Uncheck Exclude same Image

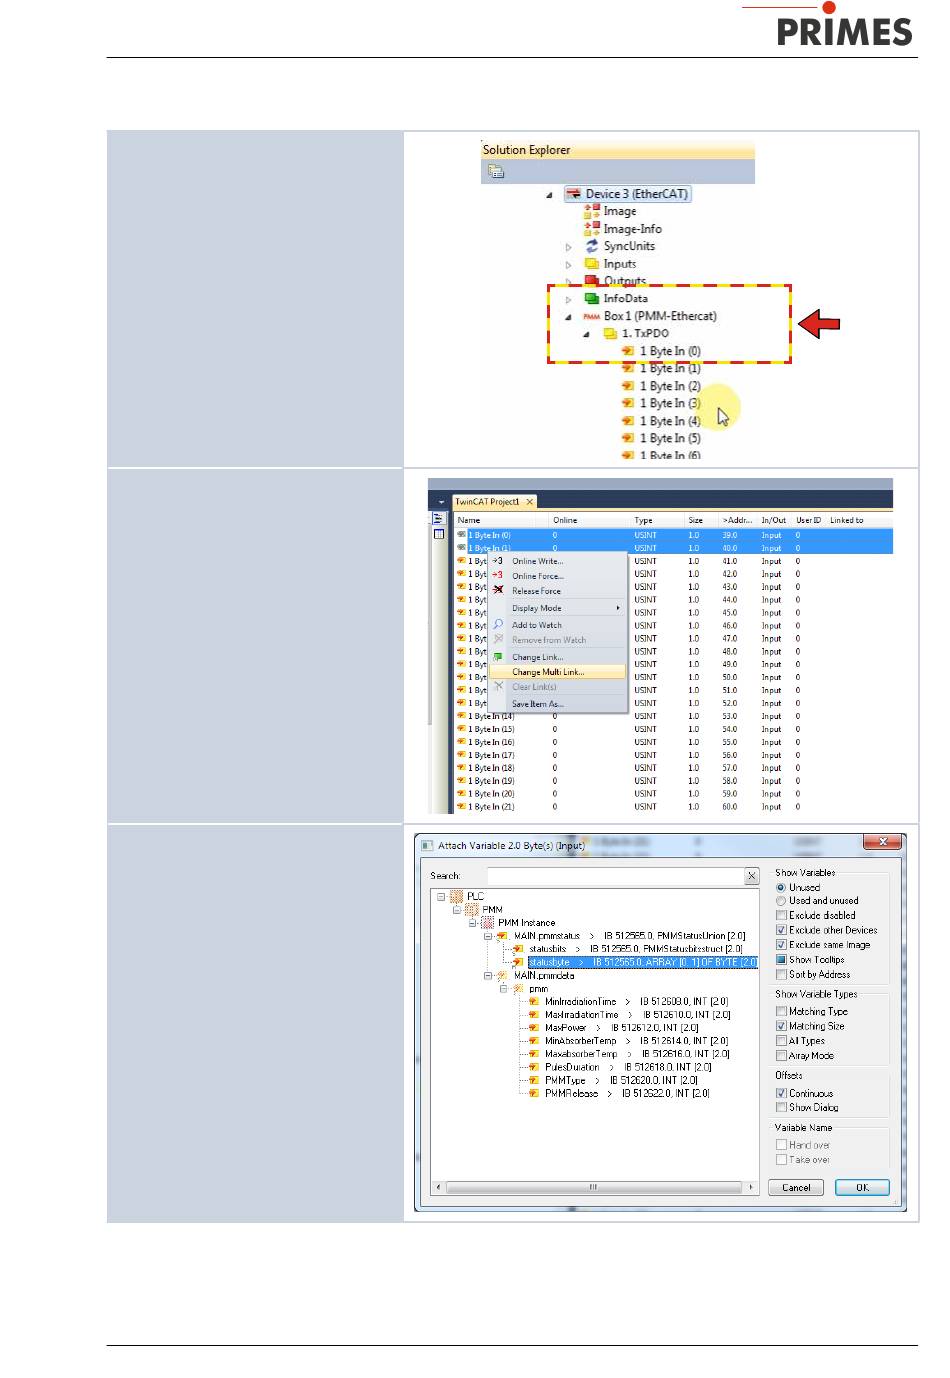781,944
